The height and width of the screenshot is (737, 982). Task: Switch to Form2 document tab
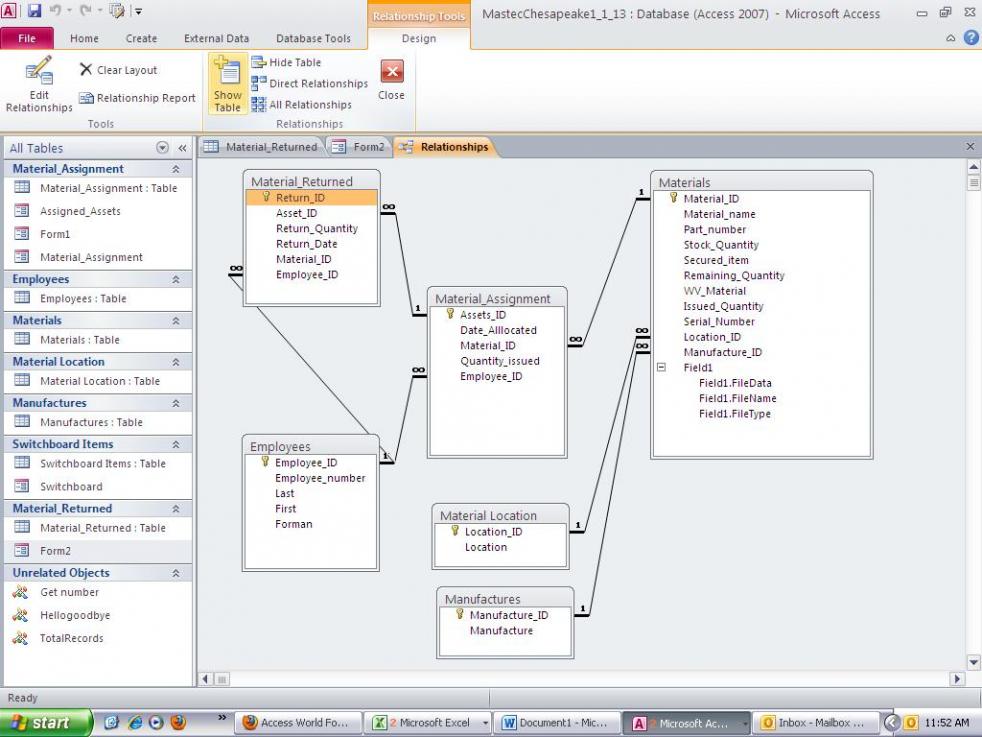(x=359, y=147)
